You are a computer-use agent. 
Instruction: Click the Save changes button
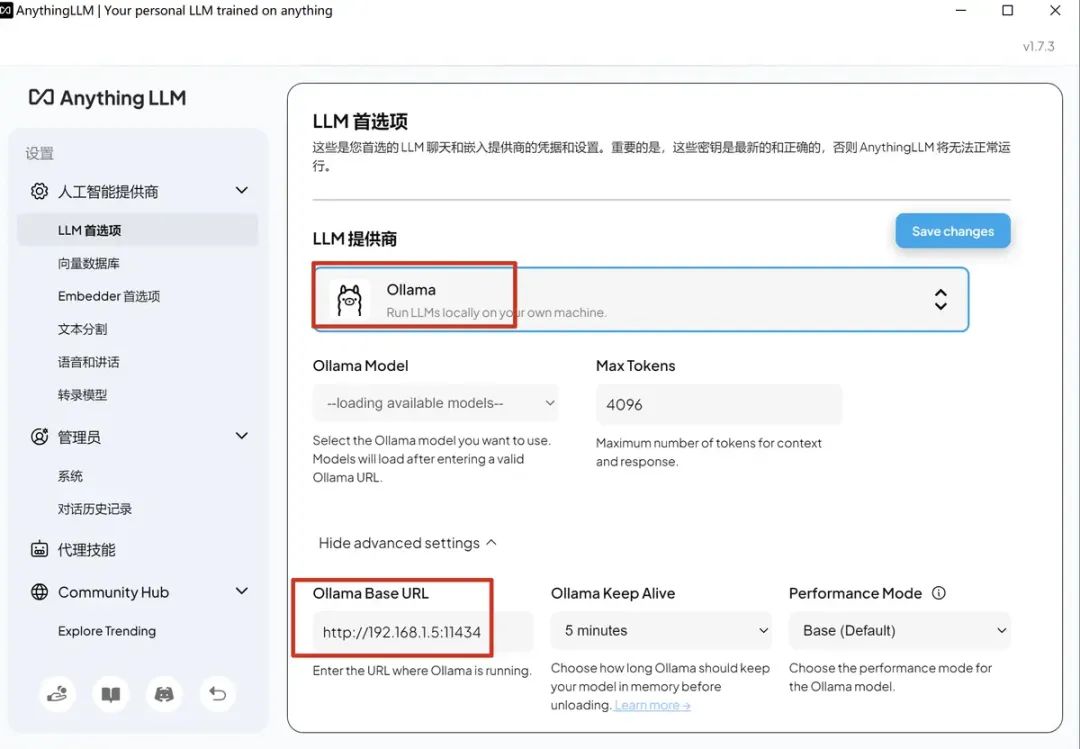[953, 231]
